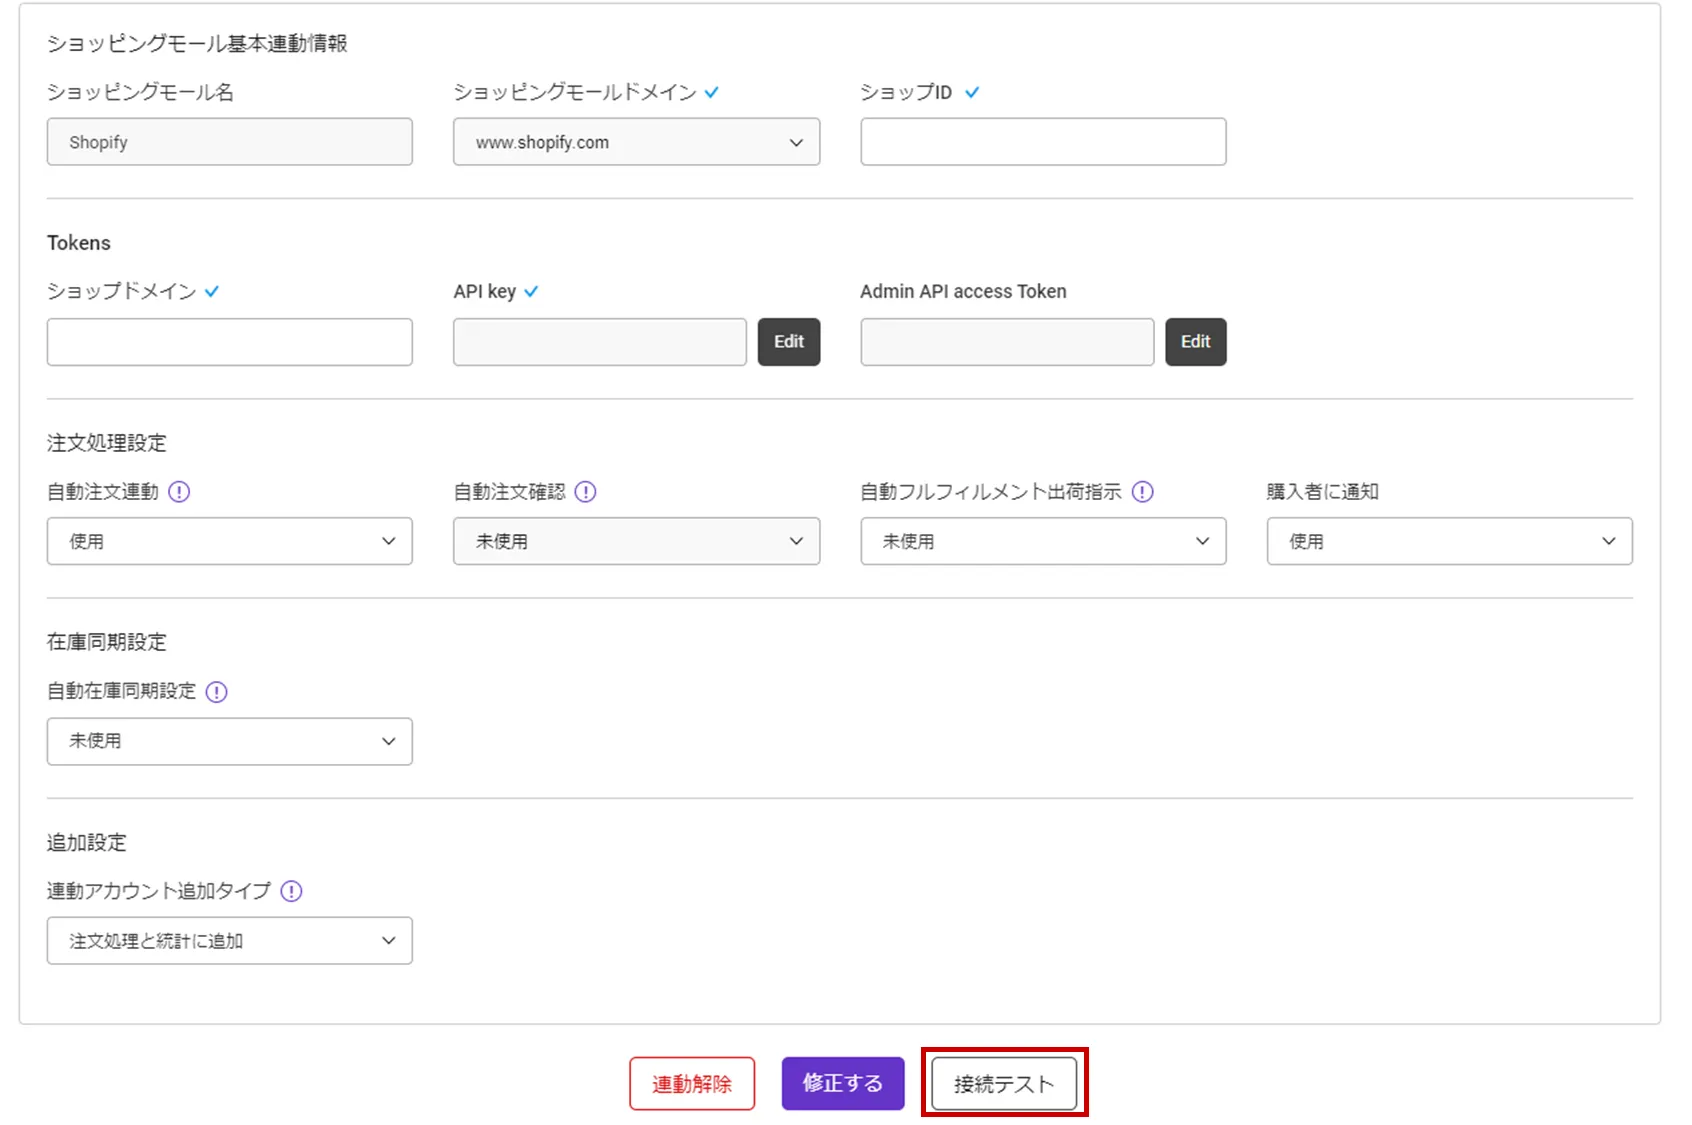The height and width of the screenshot is (1125, 1692).
Task: Click the 注文処理設定 heading
Action: [107, 443]
